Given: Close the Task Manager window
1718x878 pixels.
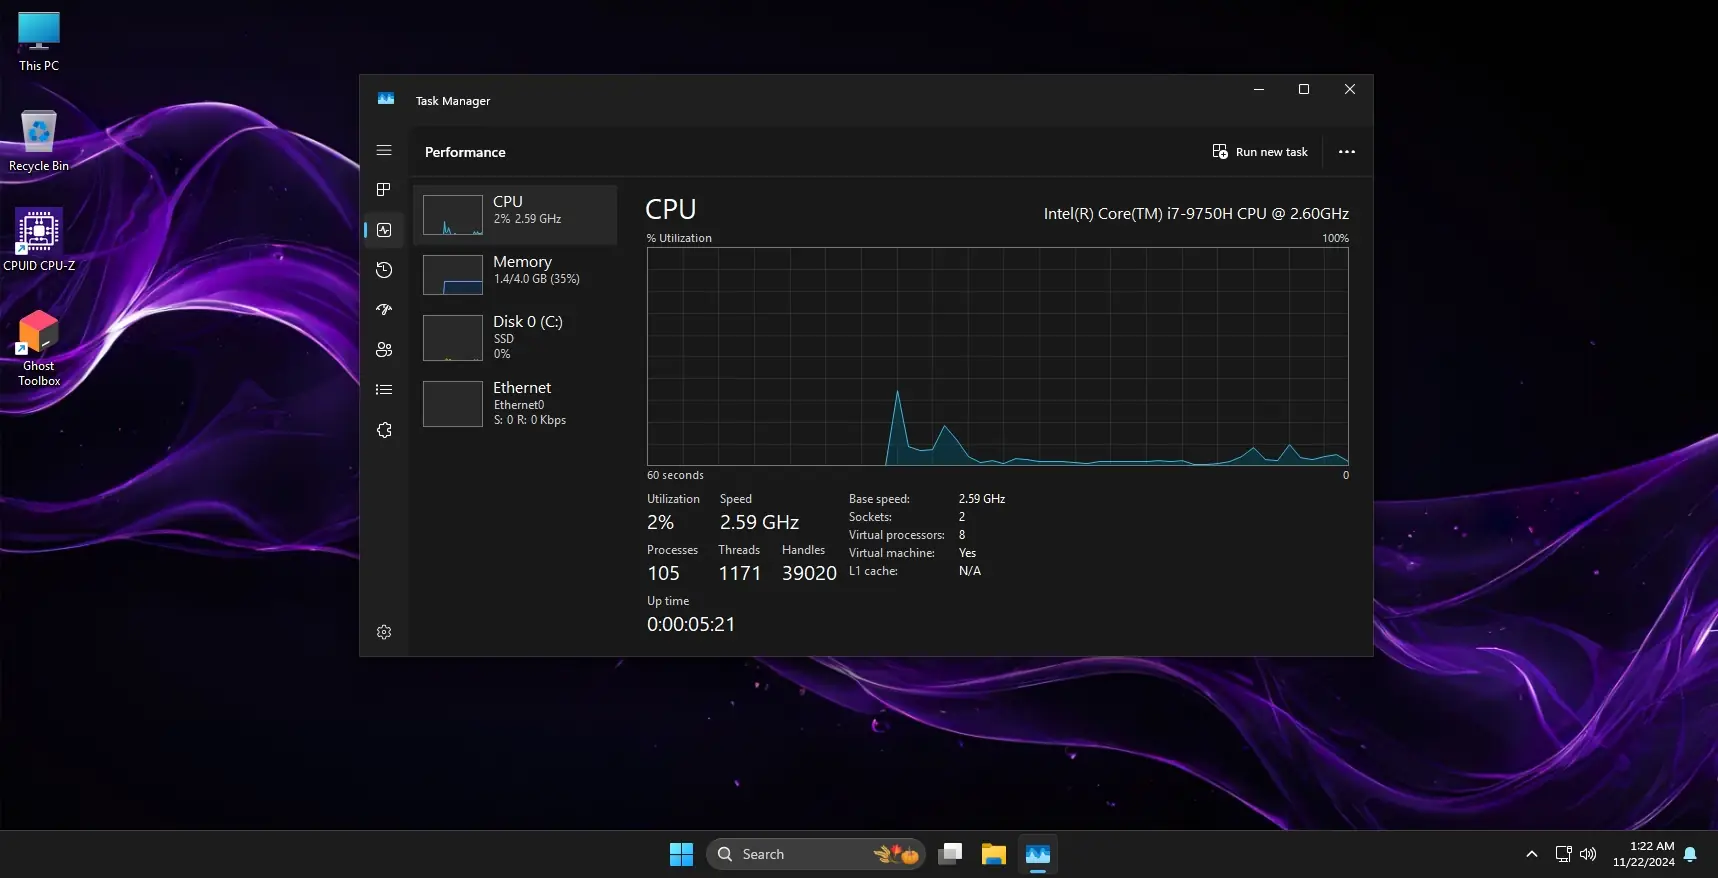Looking at the screenshot, I should pos(1350,89).
